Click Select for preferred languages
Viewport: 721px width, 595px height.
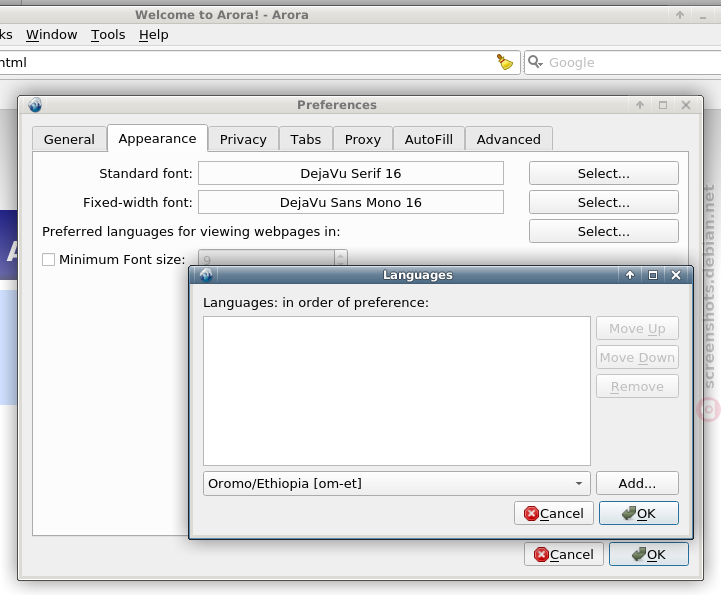coord(604,231)
